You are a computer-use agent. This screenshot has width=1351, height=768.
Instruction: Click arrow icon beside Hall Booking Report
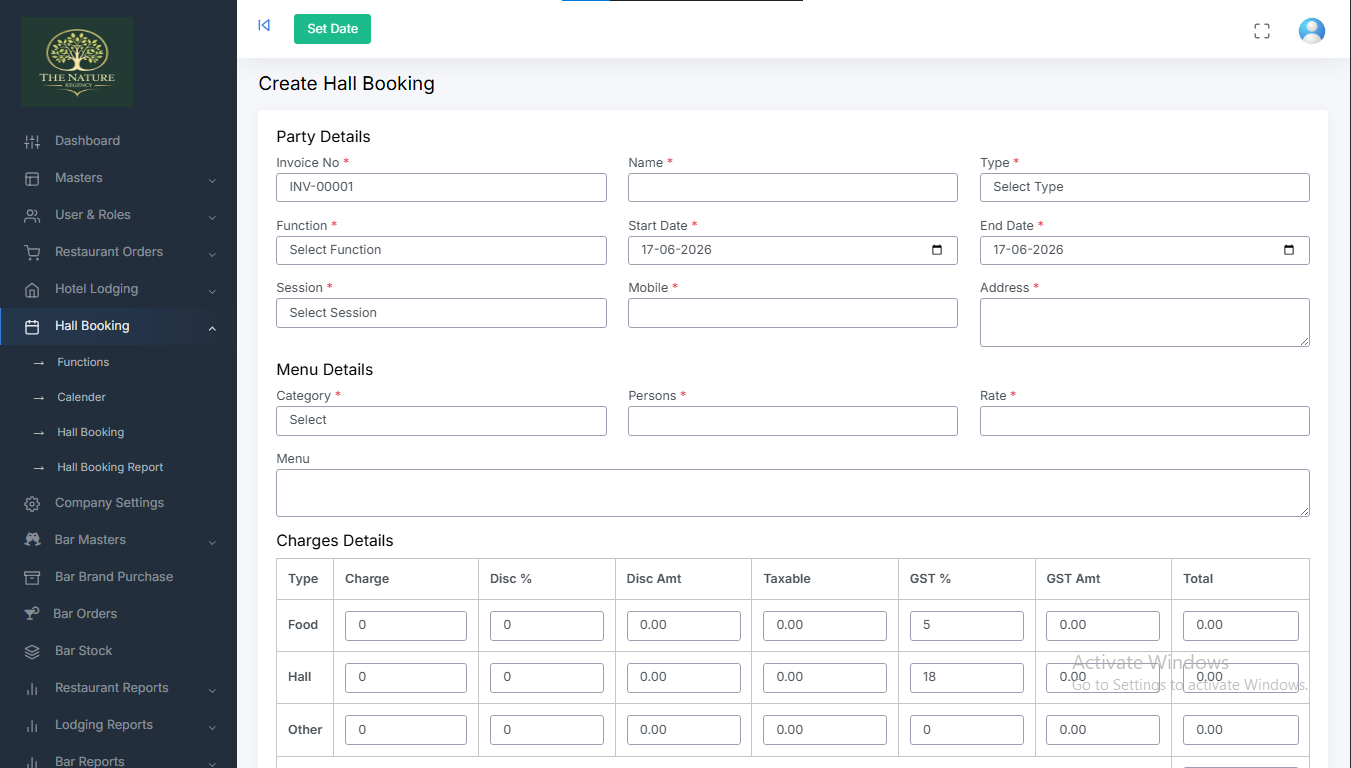tap(39, 468)
